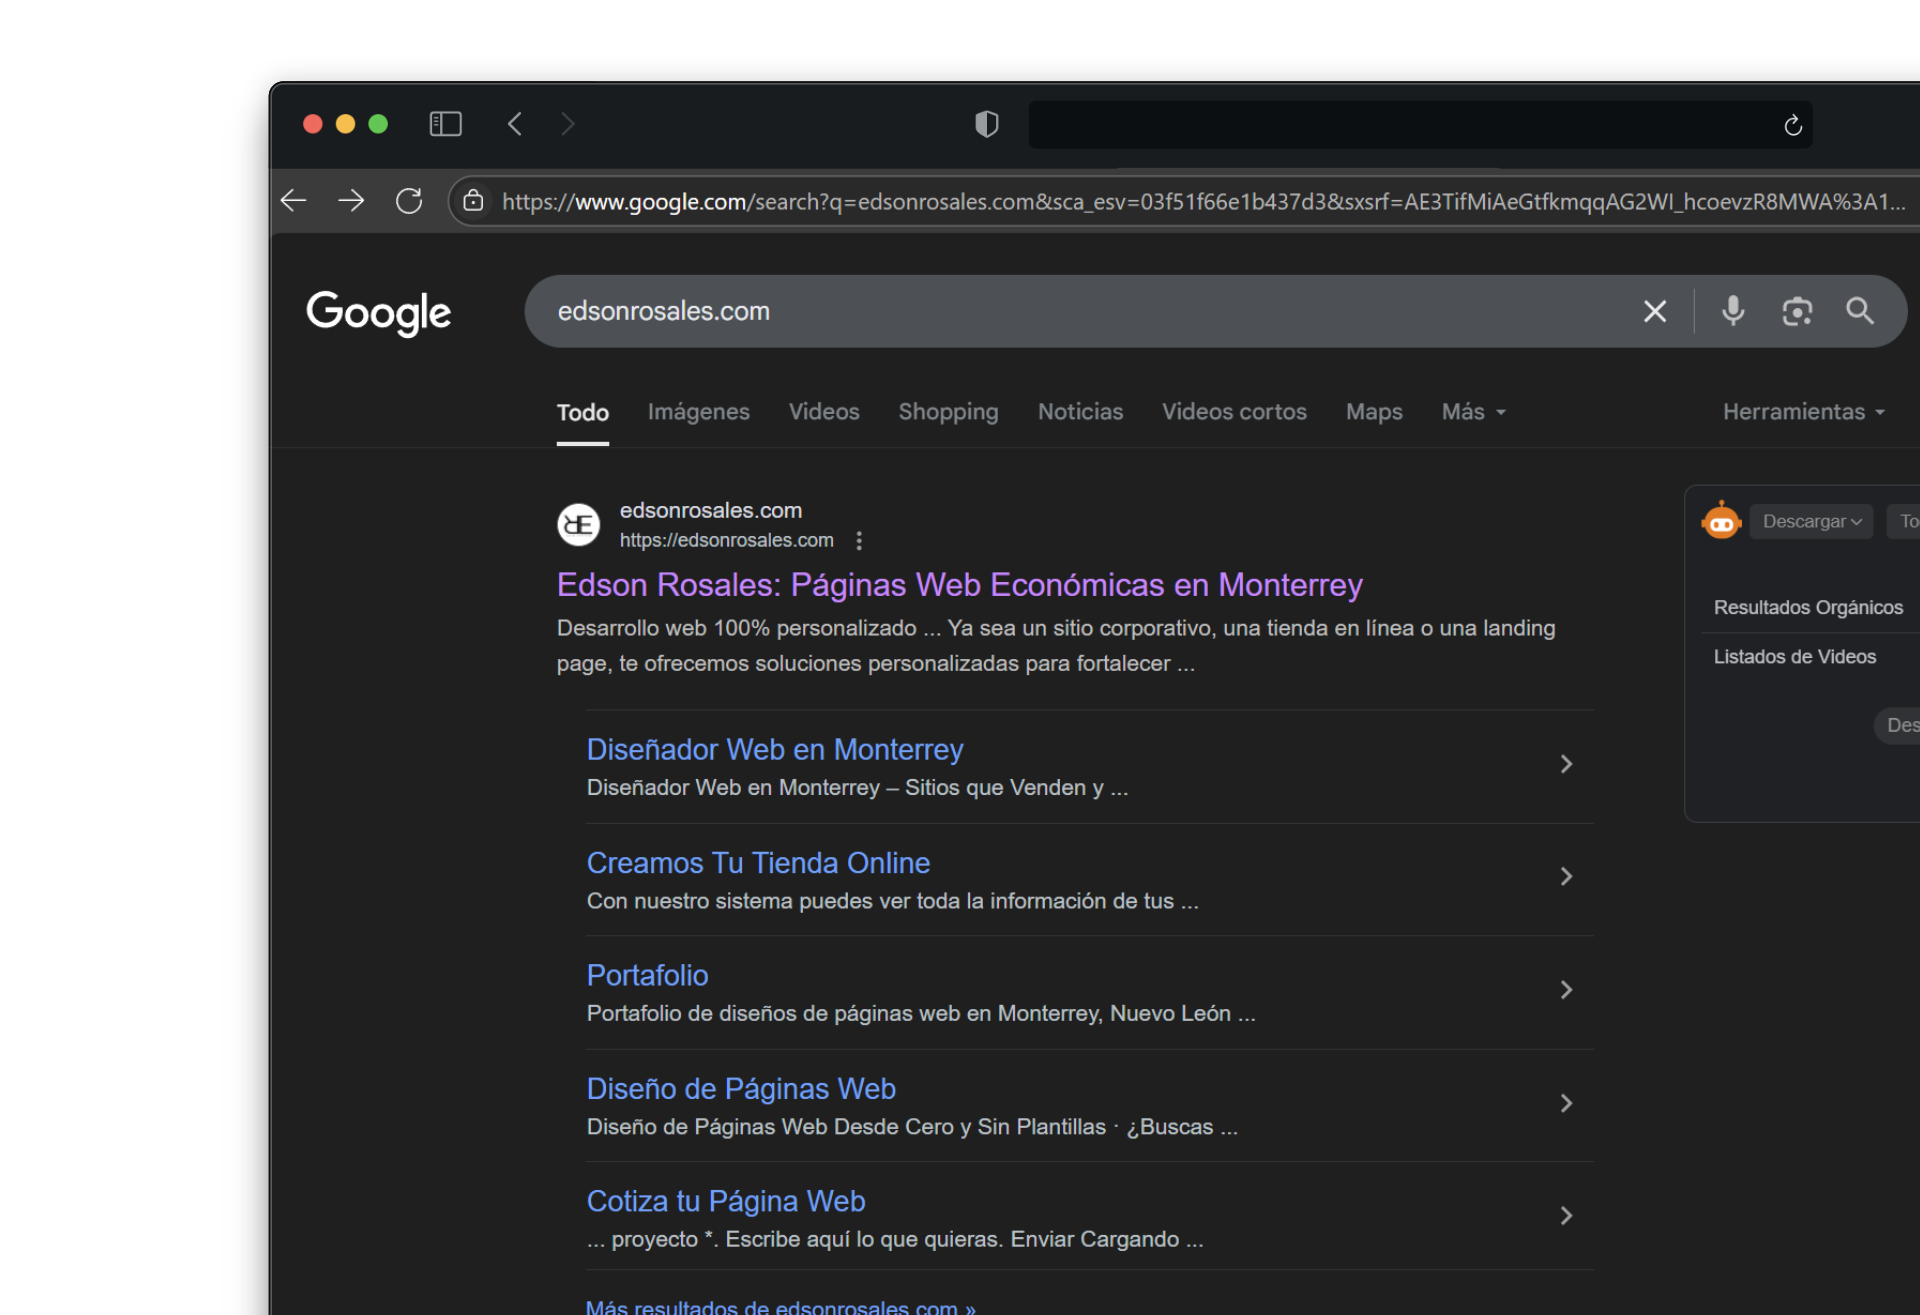
Task: Open the privacy shield icon
Action: (986, 124)
